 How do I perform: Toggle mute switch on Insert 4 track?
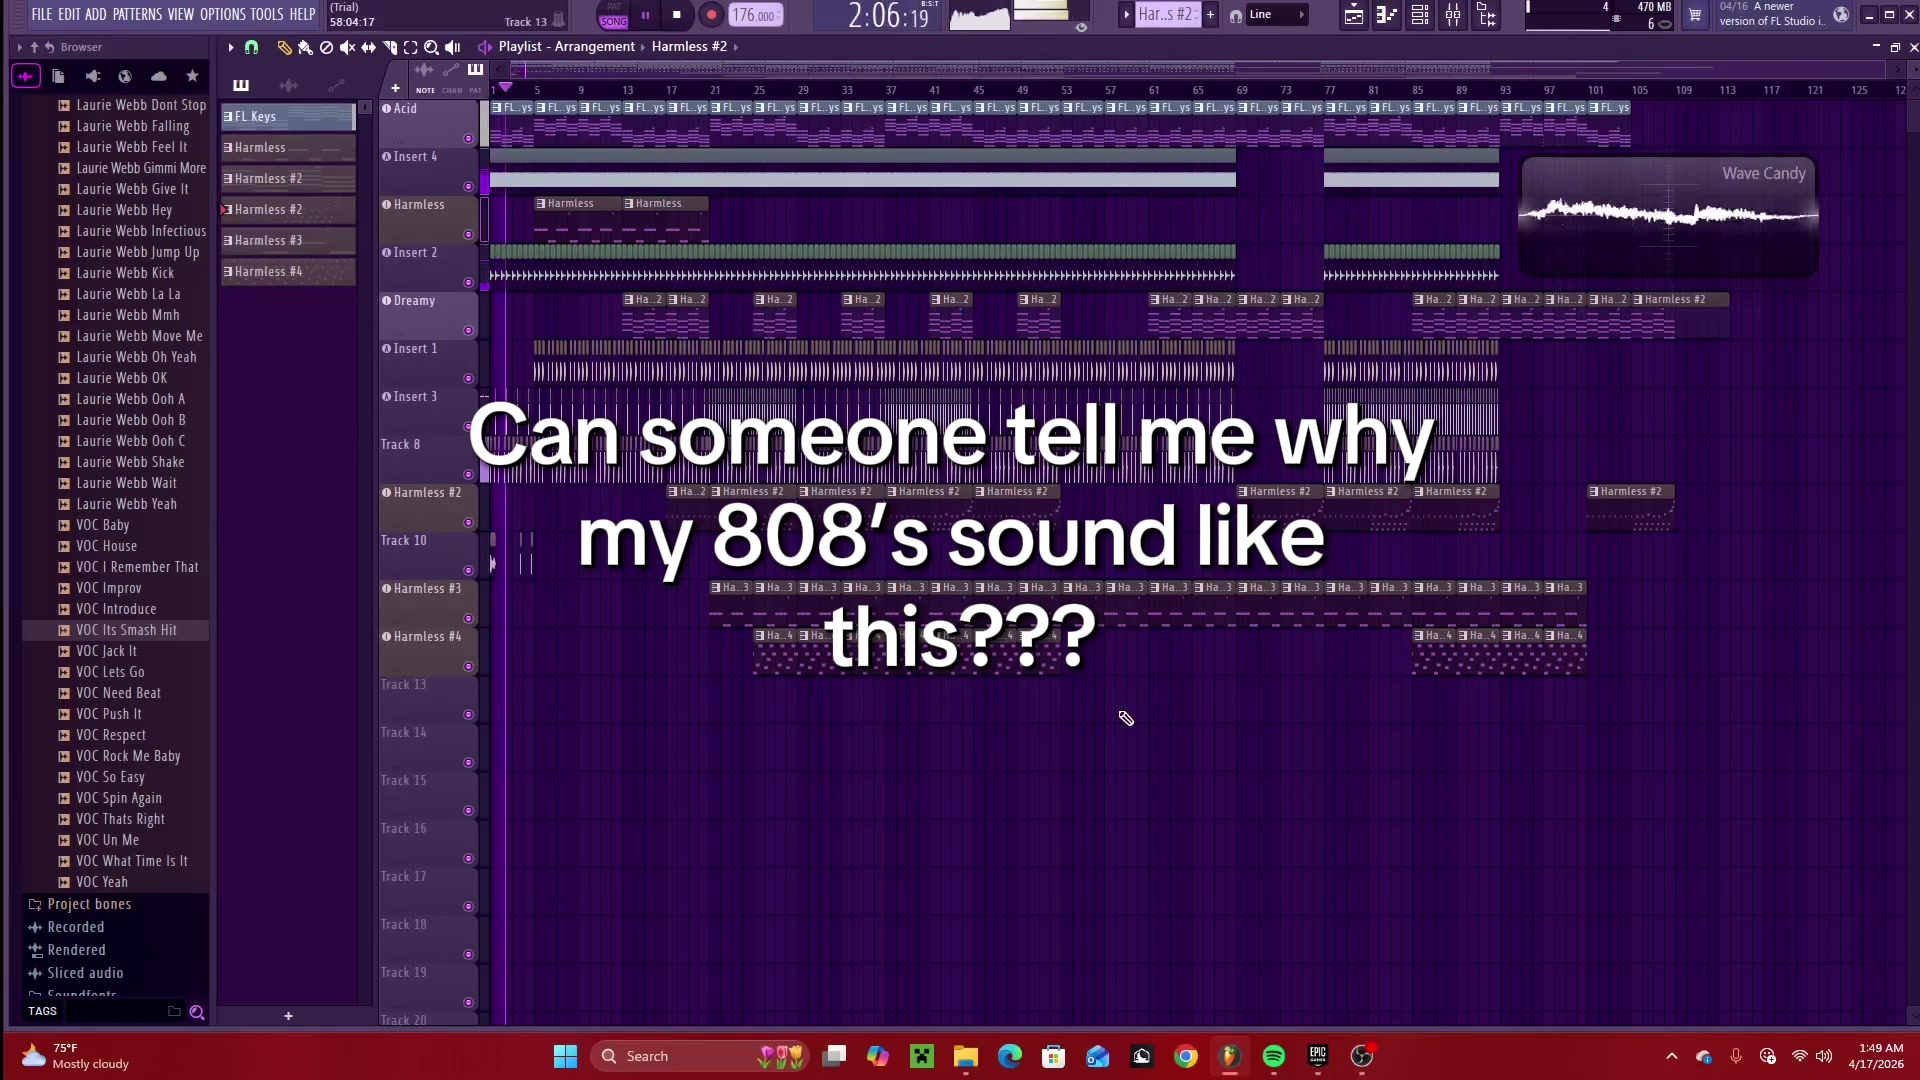468,186
